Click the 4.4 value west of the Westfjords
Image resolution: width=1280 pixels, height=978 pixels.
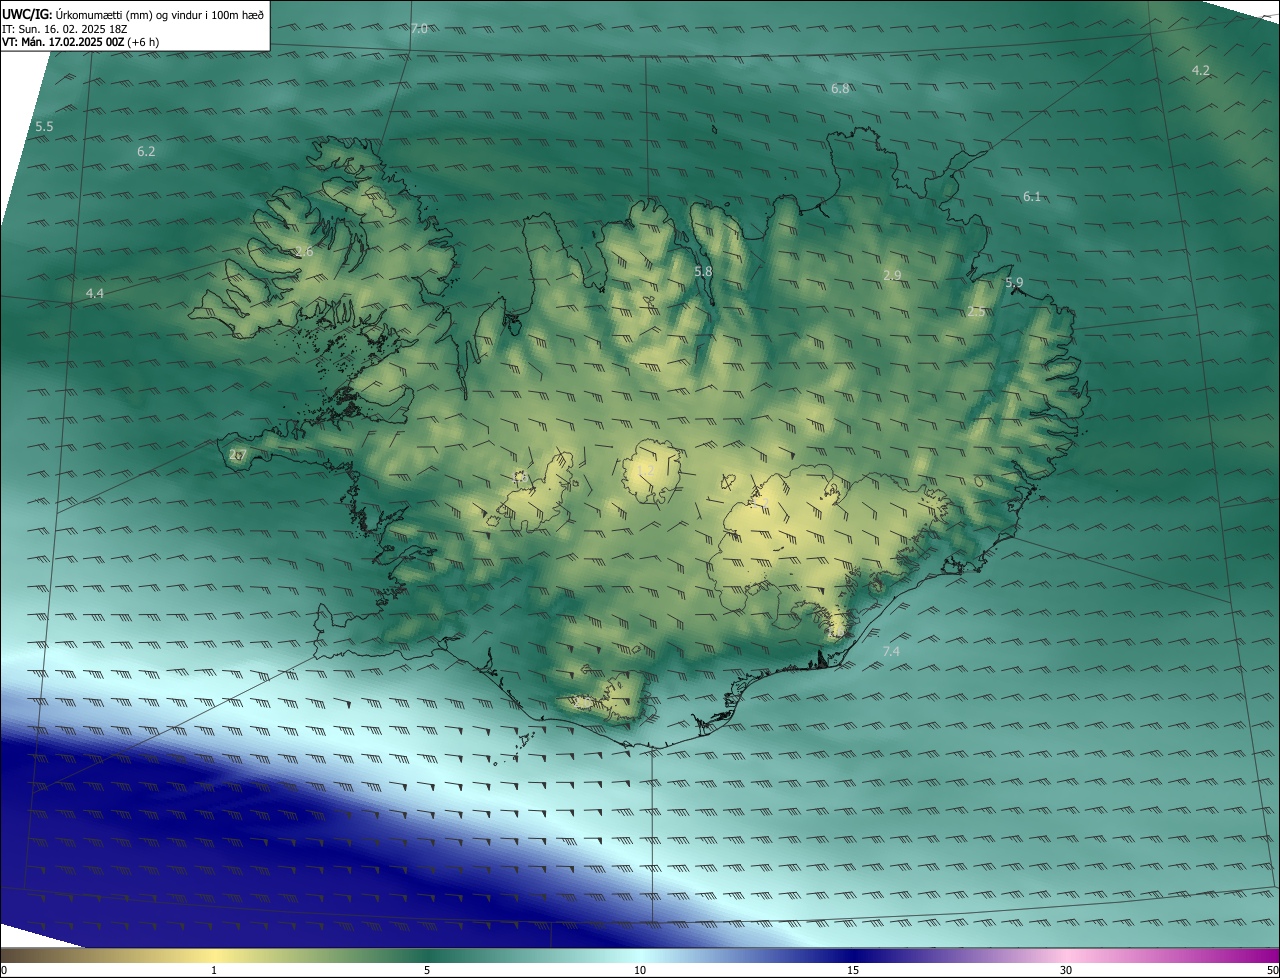pyautogui.click(x=95, y=293)
